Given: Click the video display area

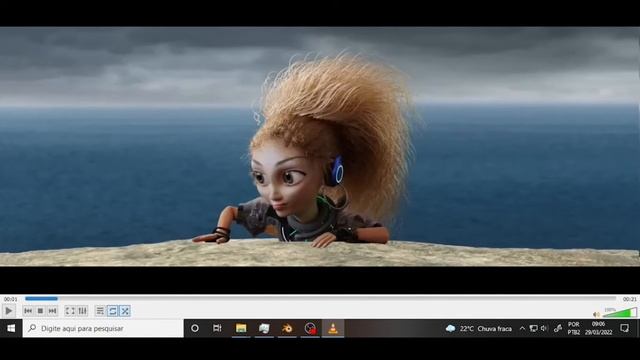Looking at the screenshot, I should (320, 146).
